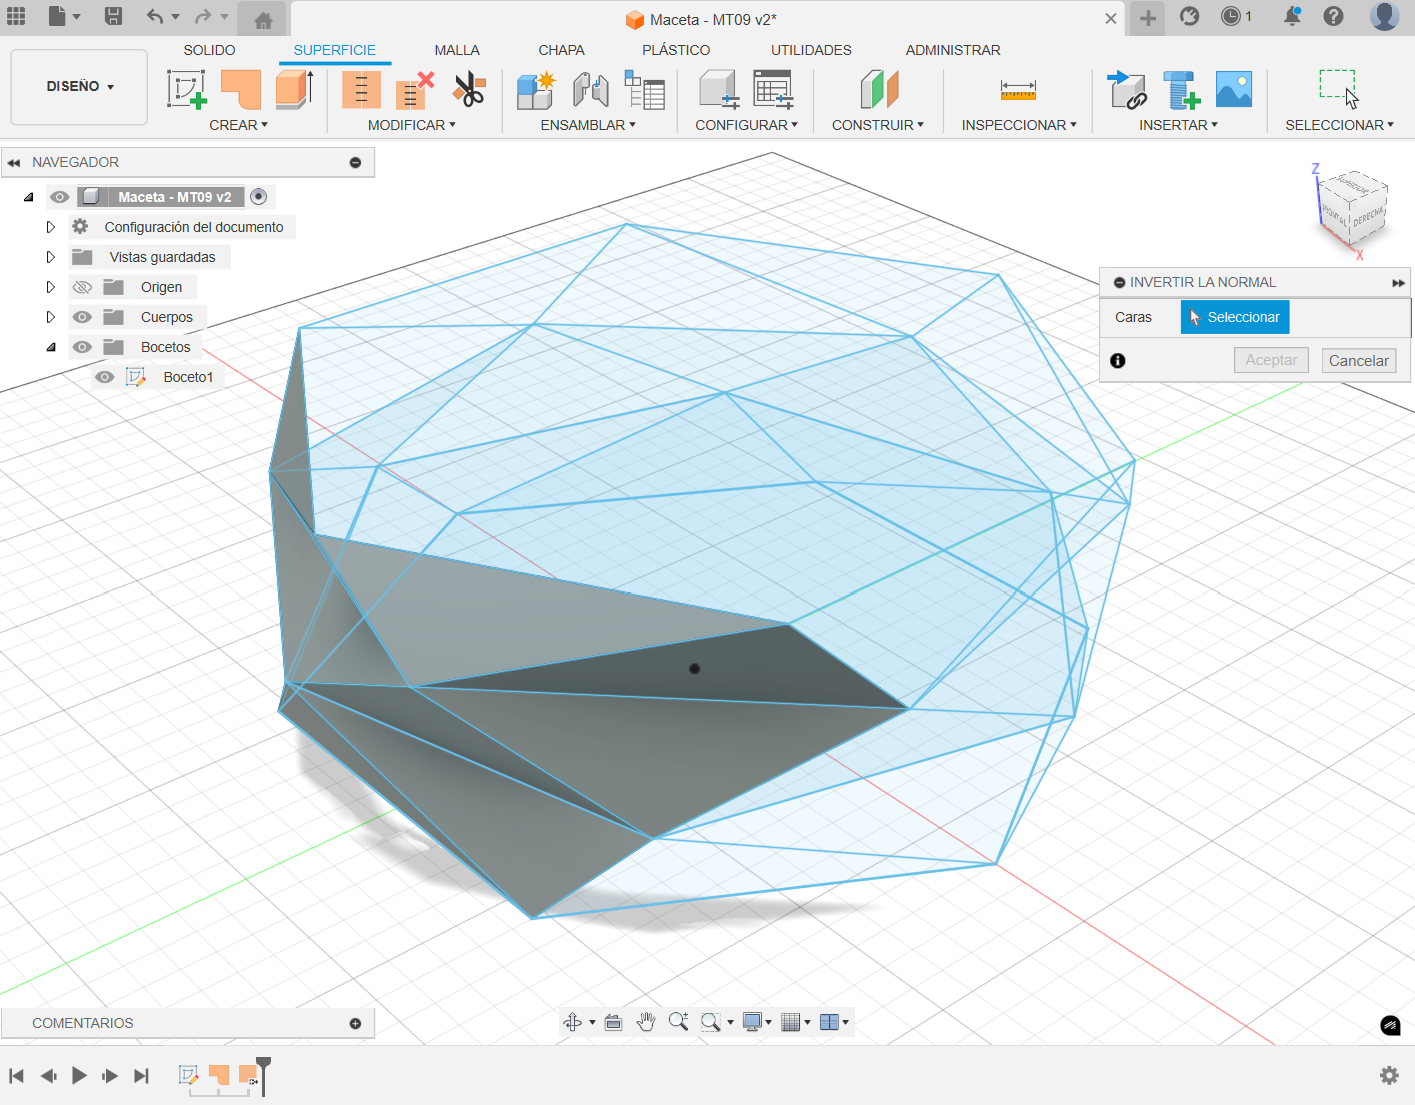Select the Measure ruler tool

pos(1018,90)
